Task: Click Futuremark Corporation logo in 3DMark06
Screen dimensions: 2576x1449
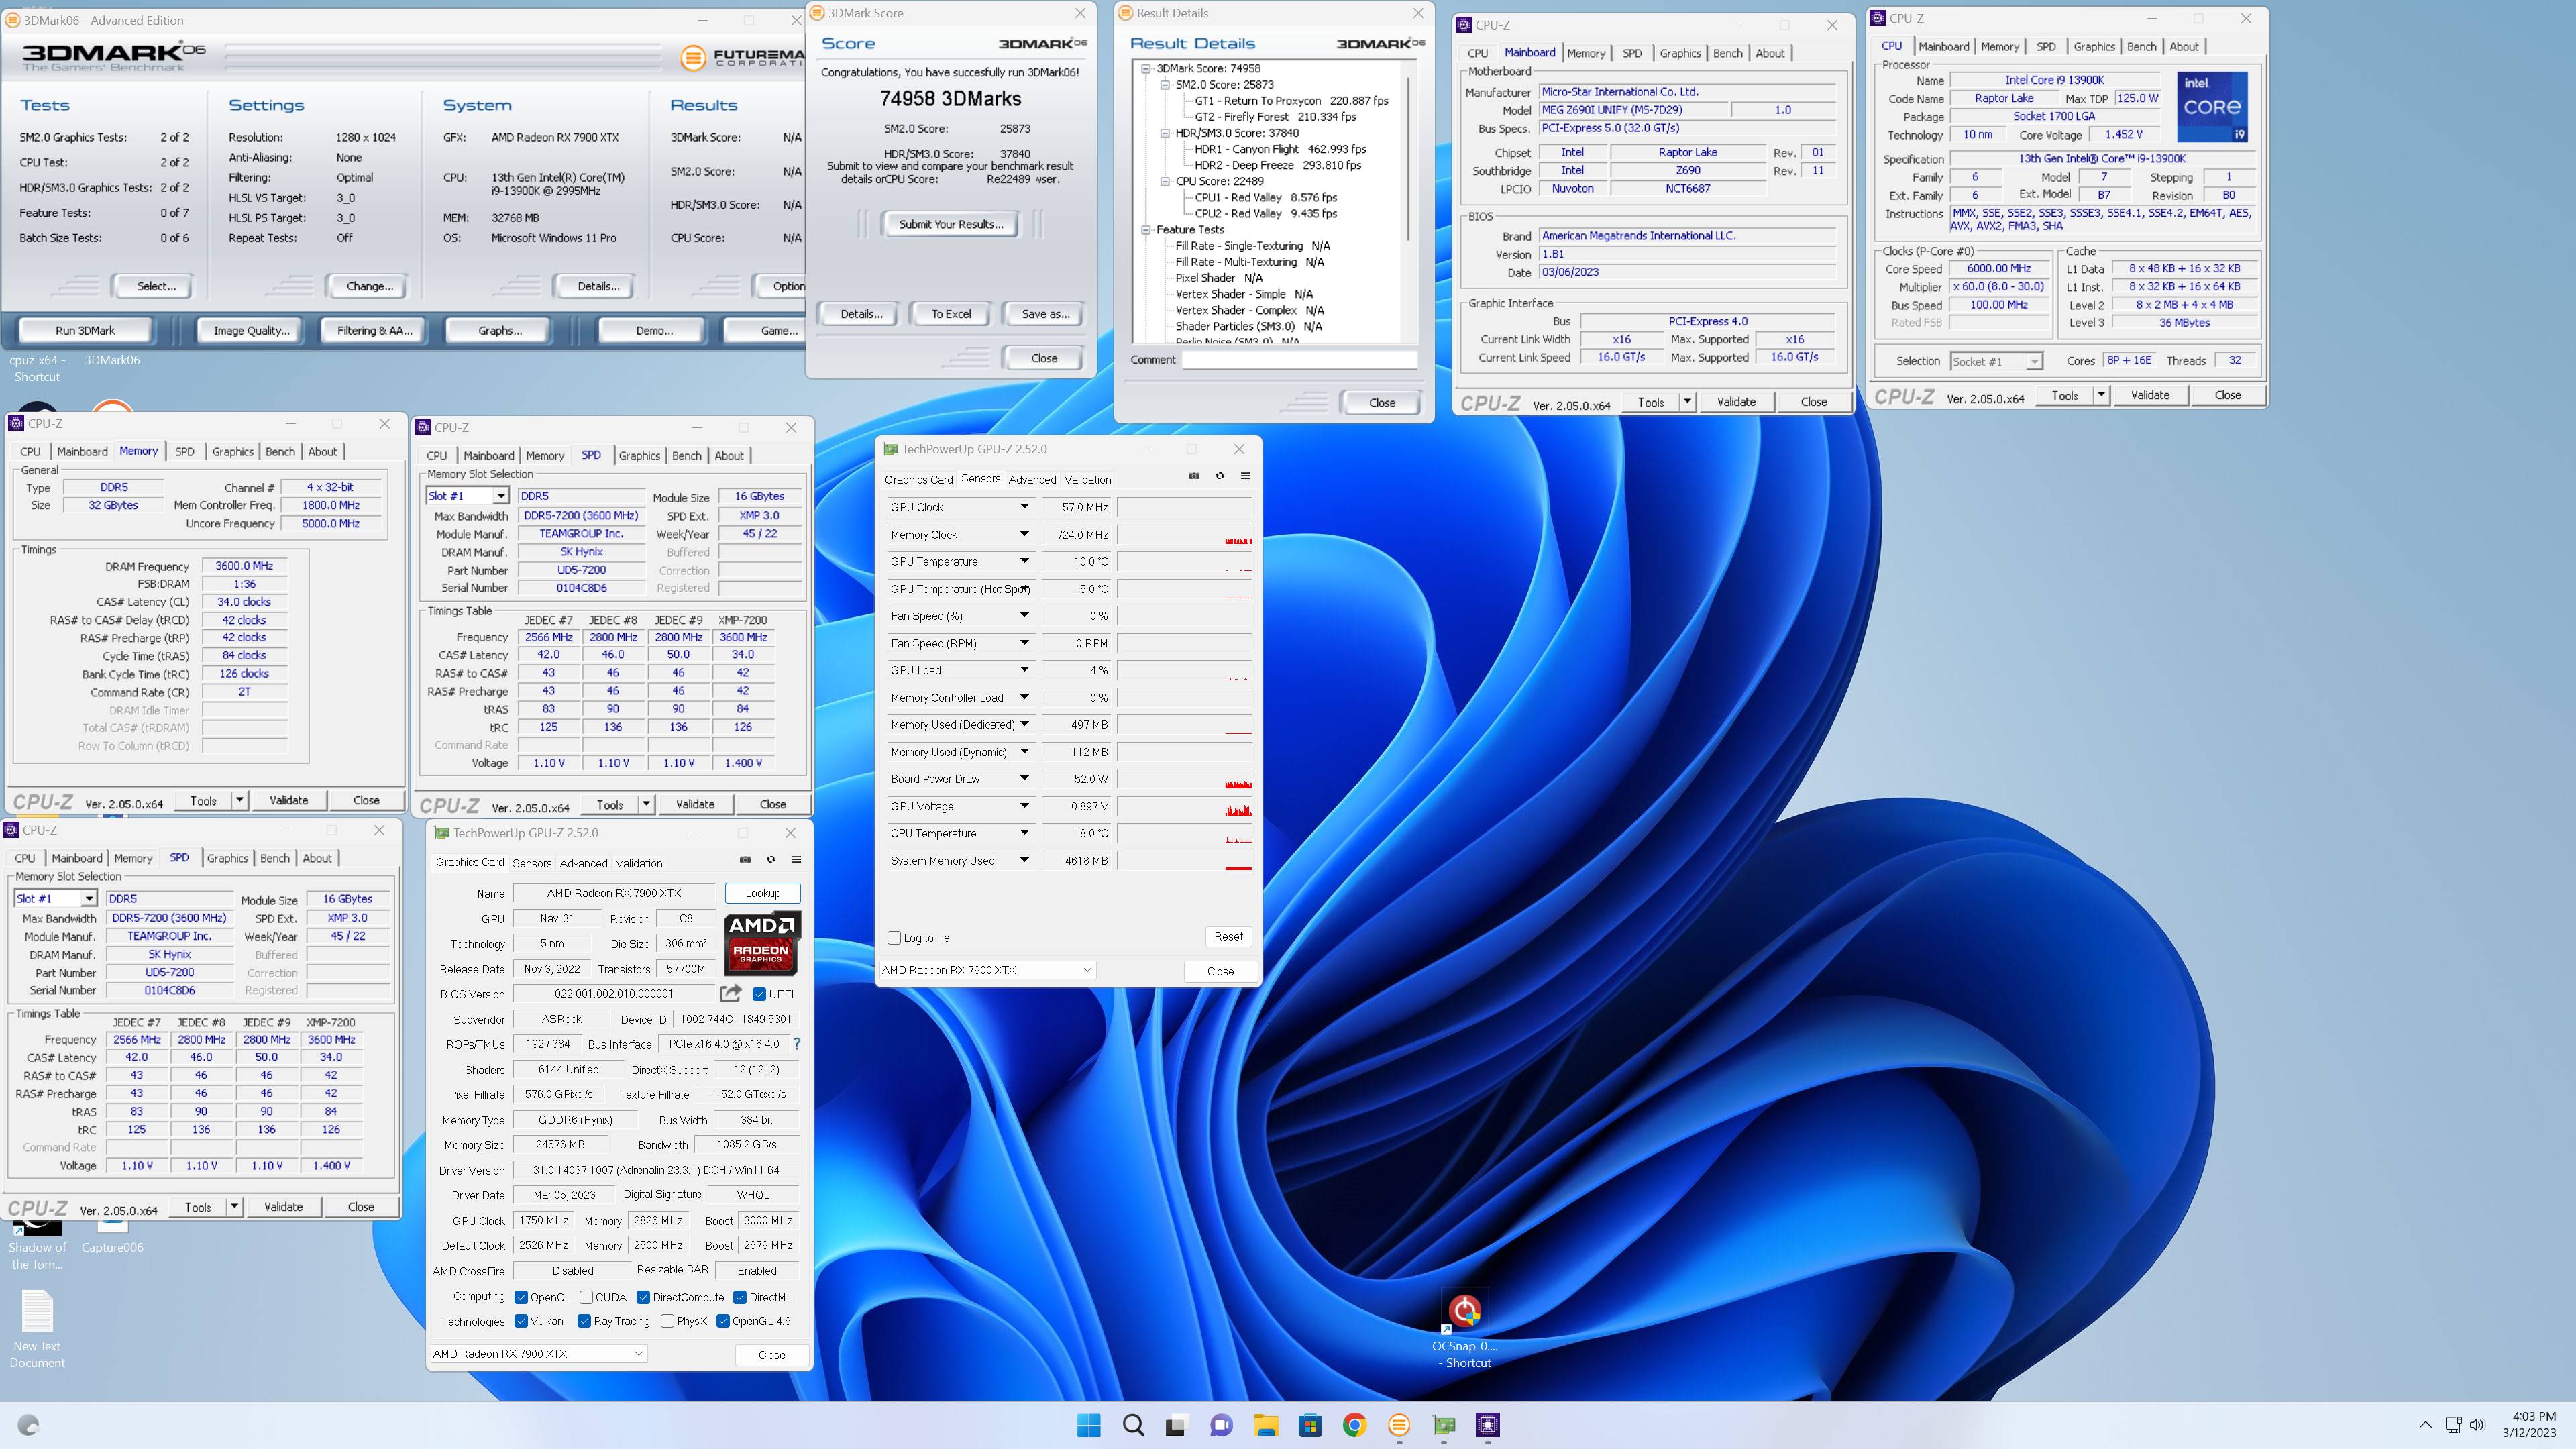Action: click(x=742, y=58)
